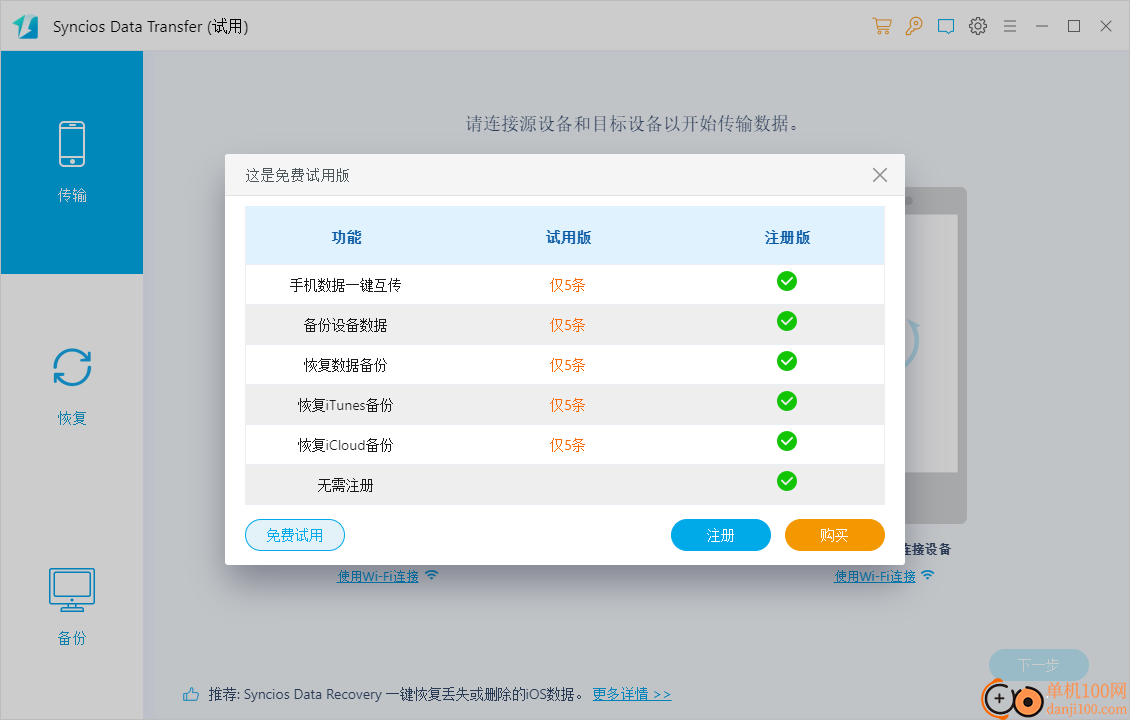Click the thumbs-up recommend icon

191,694
